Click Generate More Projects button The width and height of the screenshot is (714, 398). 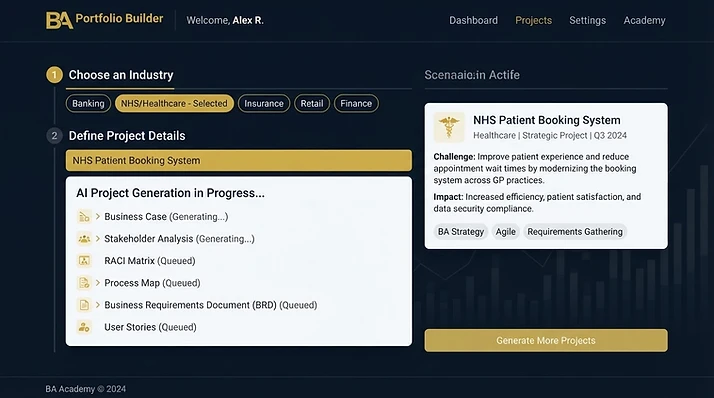coord(546,341)
